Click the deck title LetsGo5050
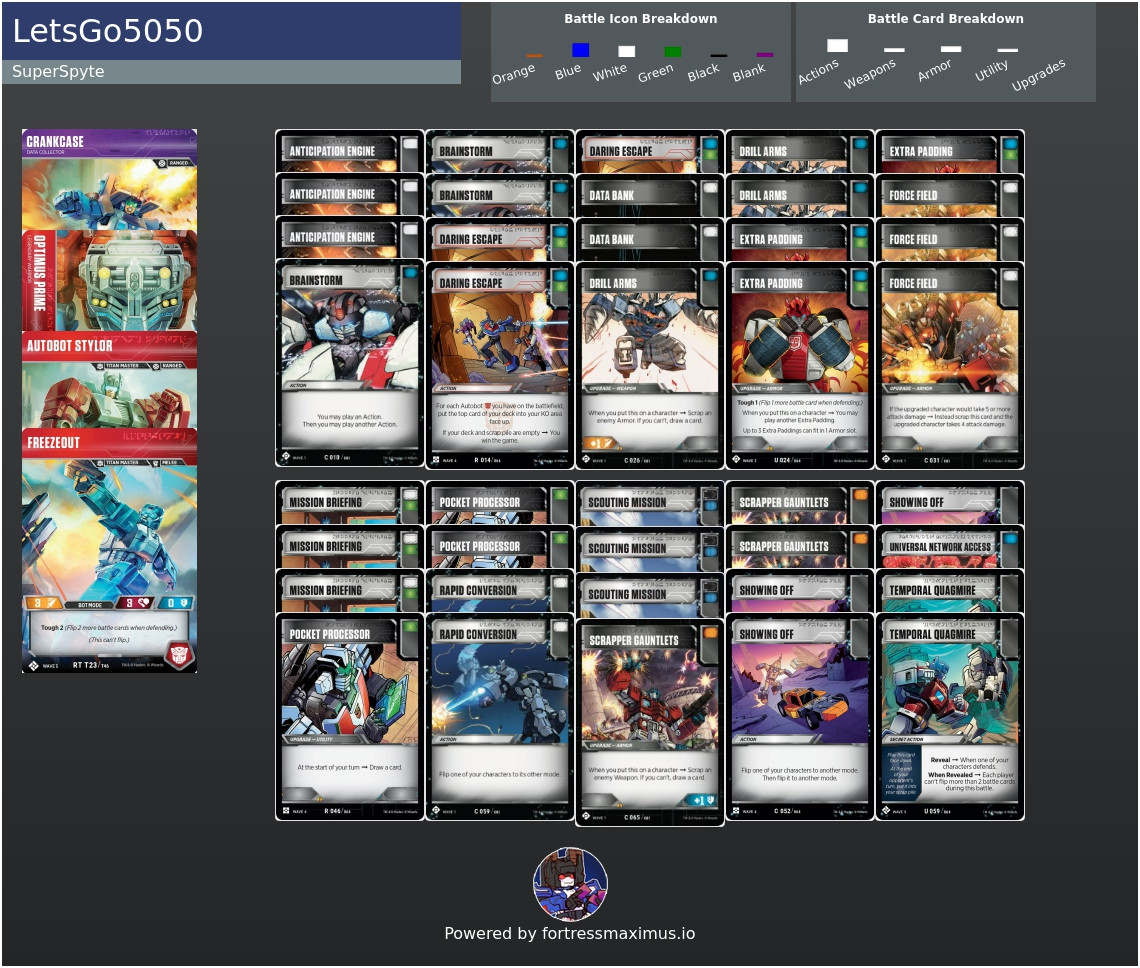This screenshot has width=1140, height=968. pyautogui.click(x=108, y=31)
